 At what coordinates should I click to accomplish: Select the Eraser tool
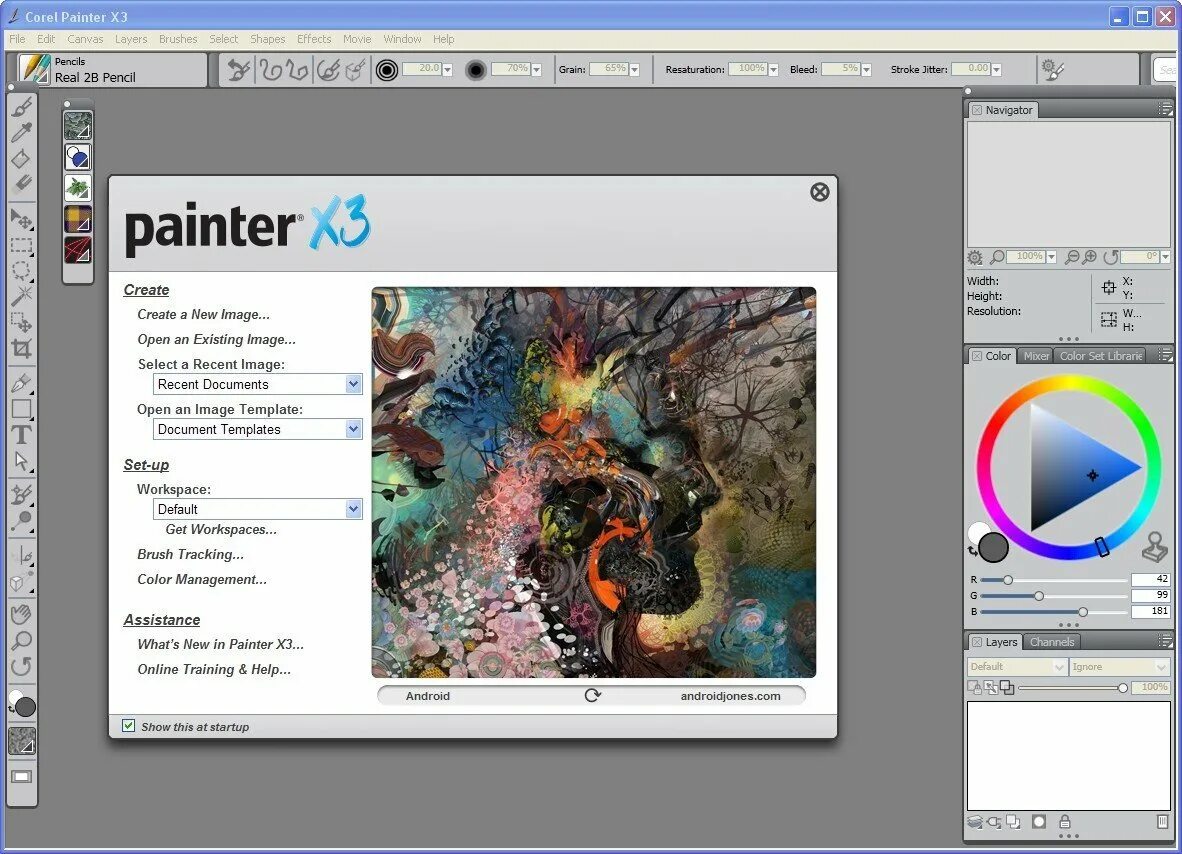(x=21, y=183)
